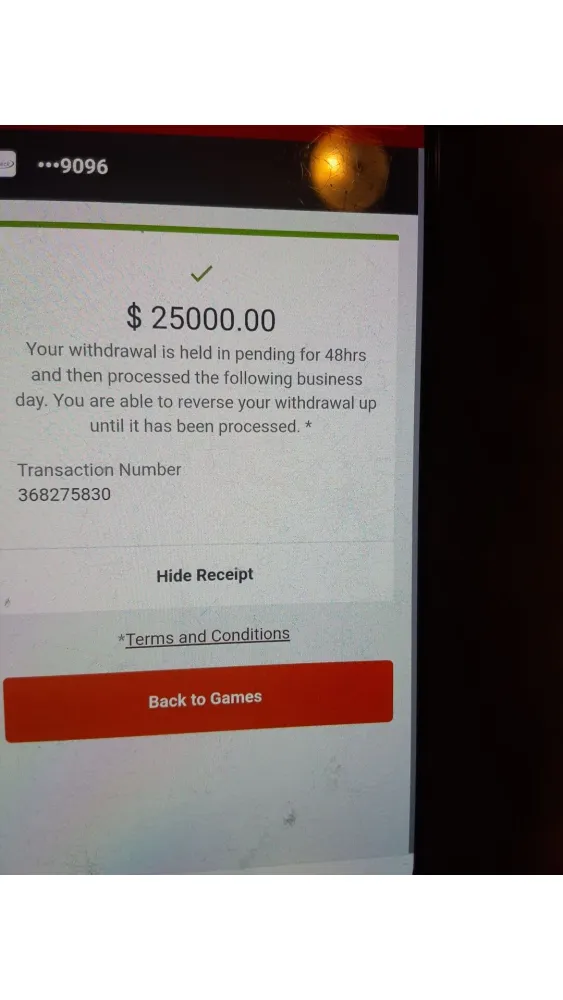
Task: Click the Transaction Number label
Action: tap(99, 470)
